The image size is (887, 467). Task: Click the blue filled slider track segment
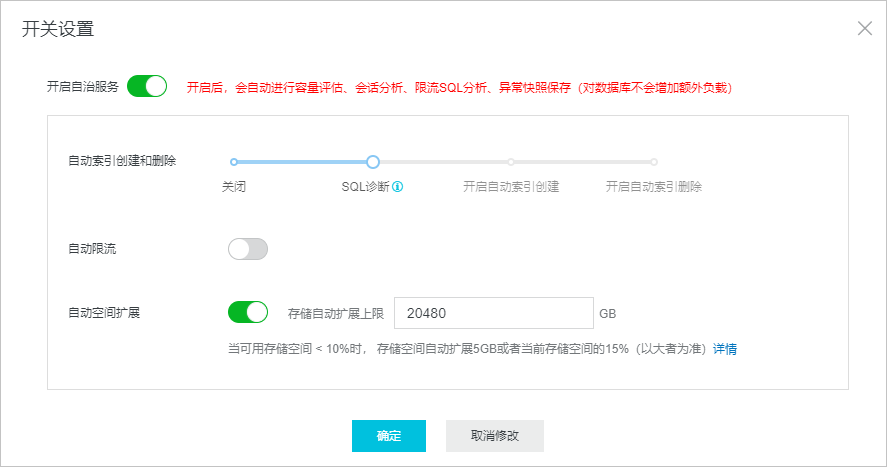302,162
